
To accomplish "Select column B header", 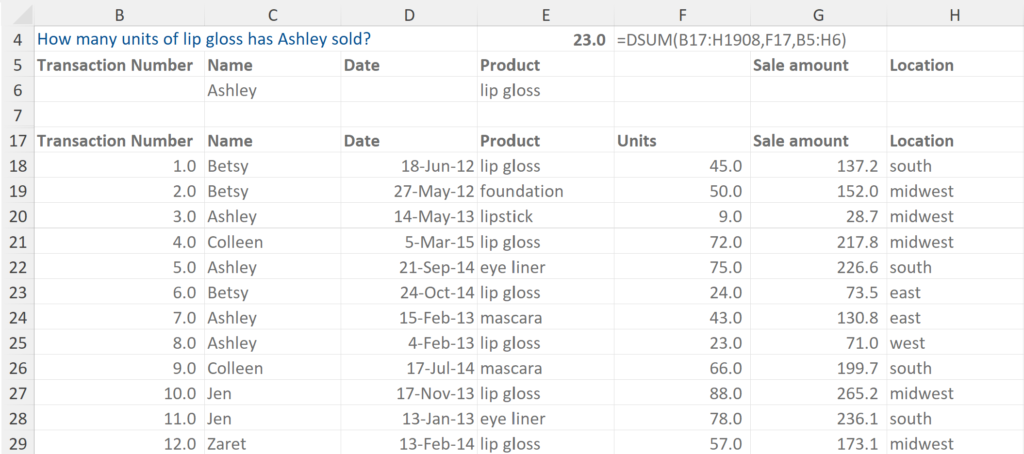I will 119,13.
